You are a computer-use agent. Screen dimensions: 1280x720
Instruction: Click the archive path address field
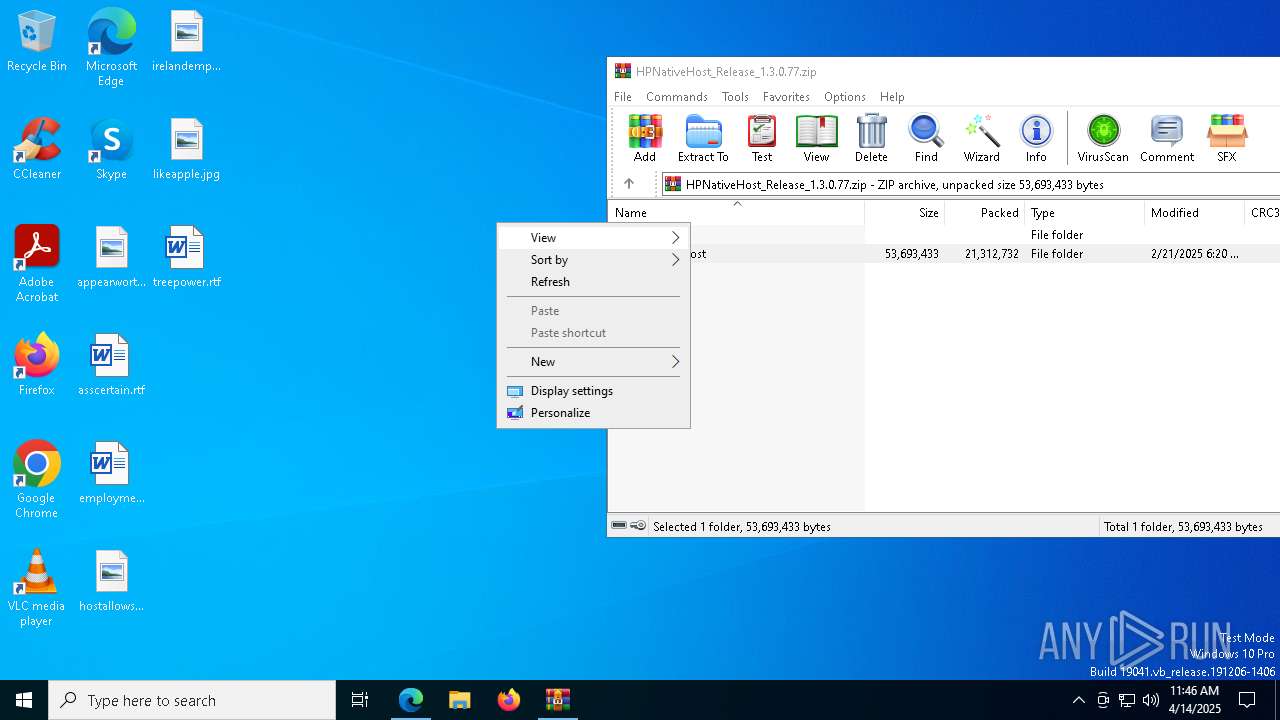click(x=971, y=184)
